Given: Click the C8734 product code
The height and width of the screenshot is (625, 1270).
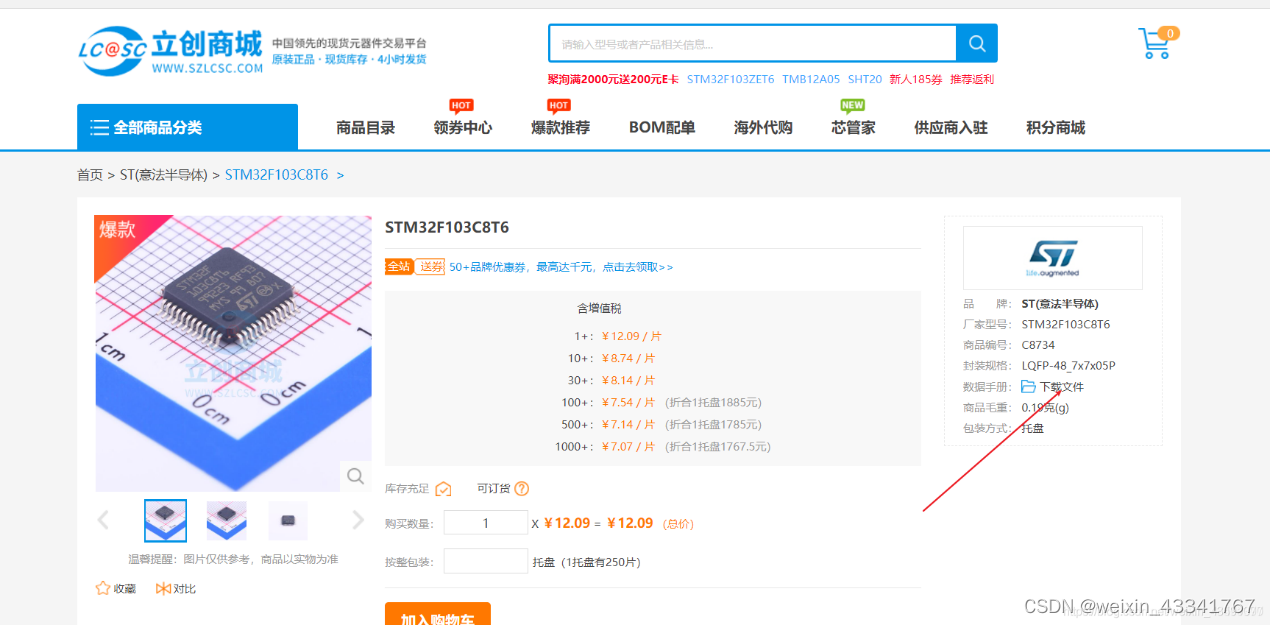Looking at the screenshot, I should 1038,345.
